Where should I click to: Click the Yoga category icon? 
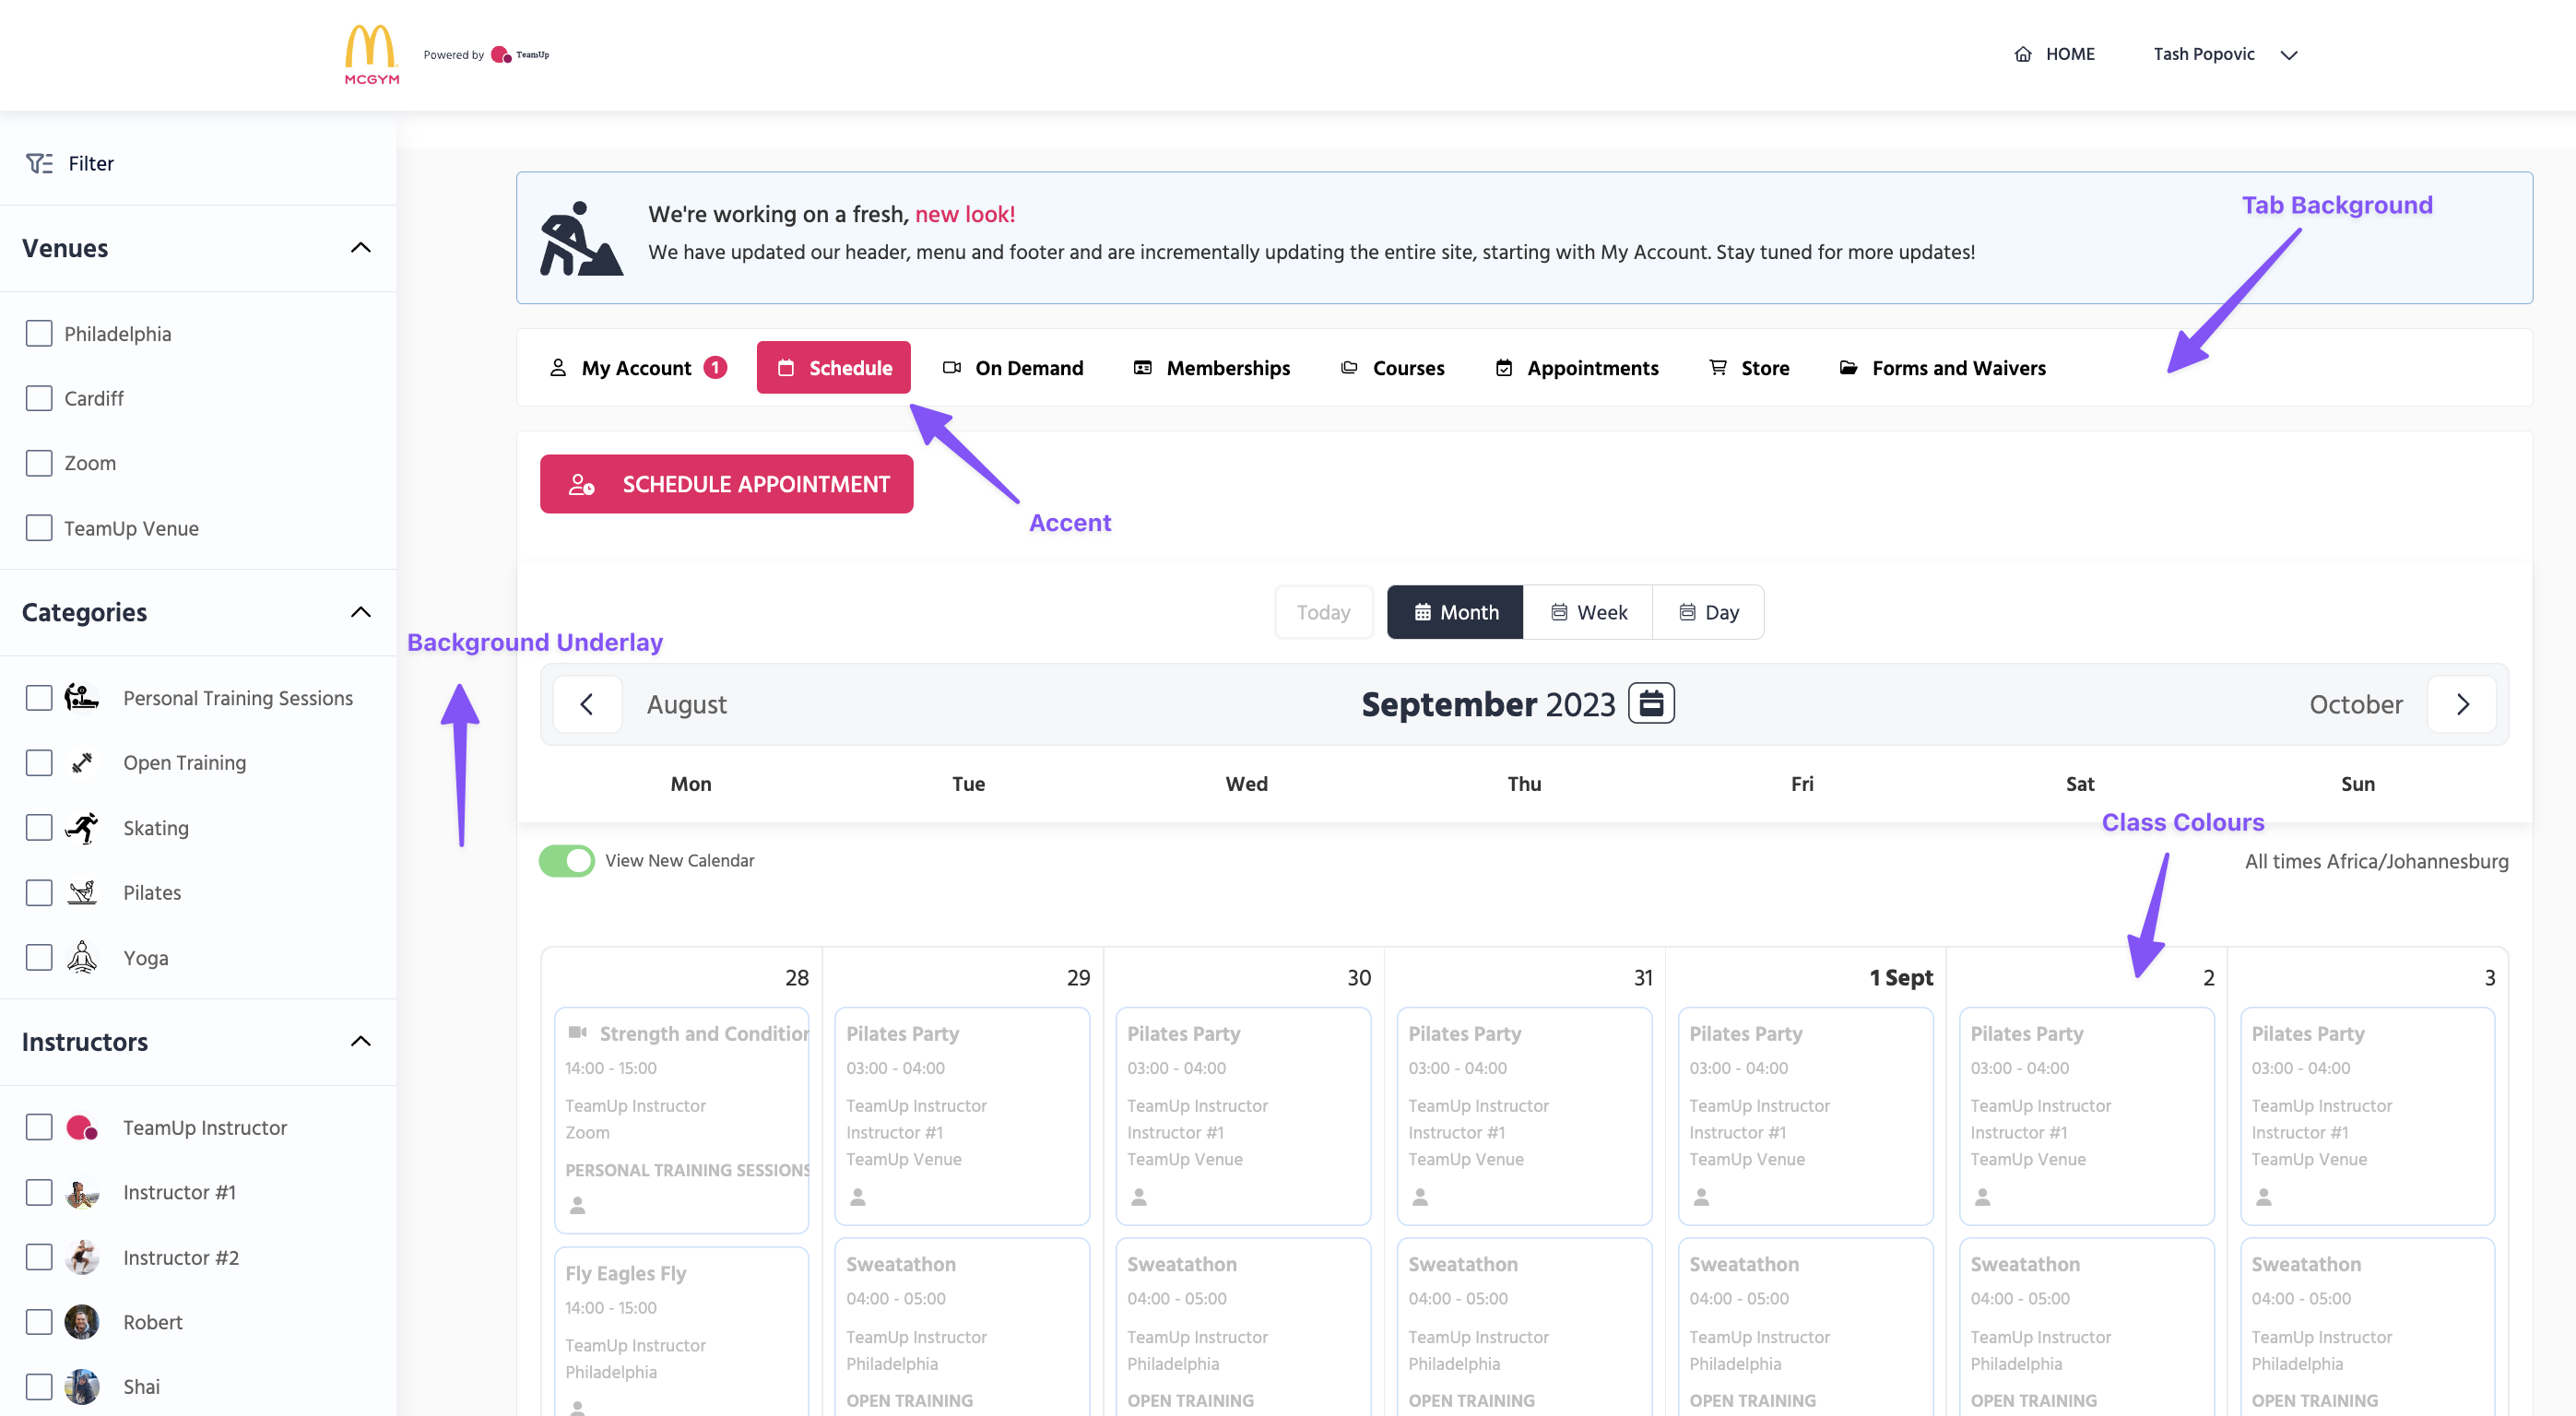click(x=82, y=957)
